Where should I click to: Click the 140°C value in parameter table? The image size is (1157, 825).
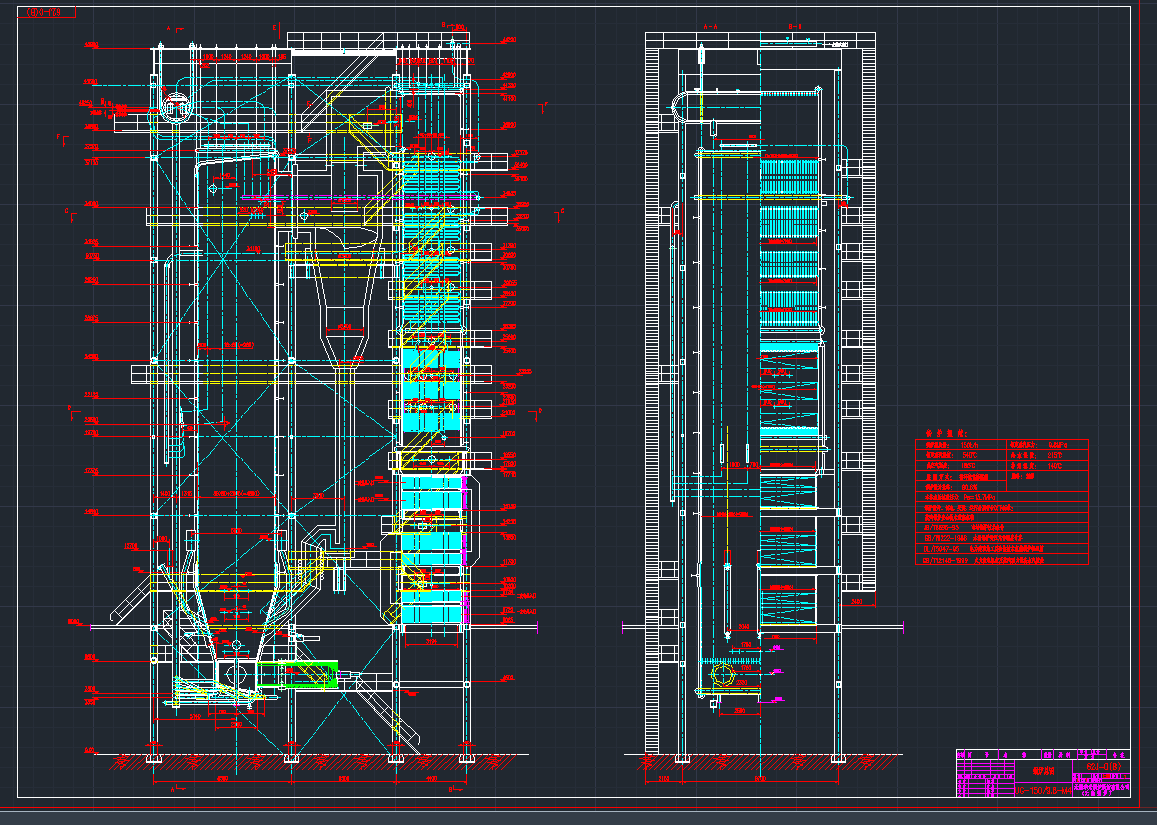[1053, 467]
